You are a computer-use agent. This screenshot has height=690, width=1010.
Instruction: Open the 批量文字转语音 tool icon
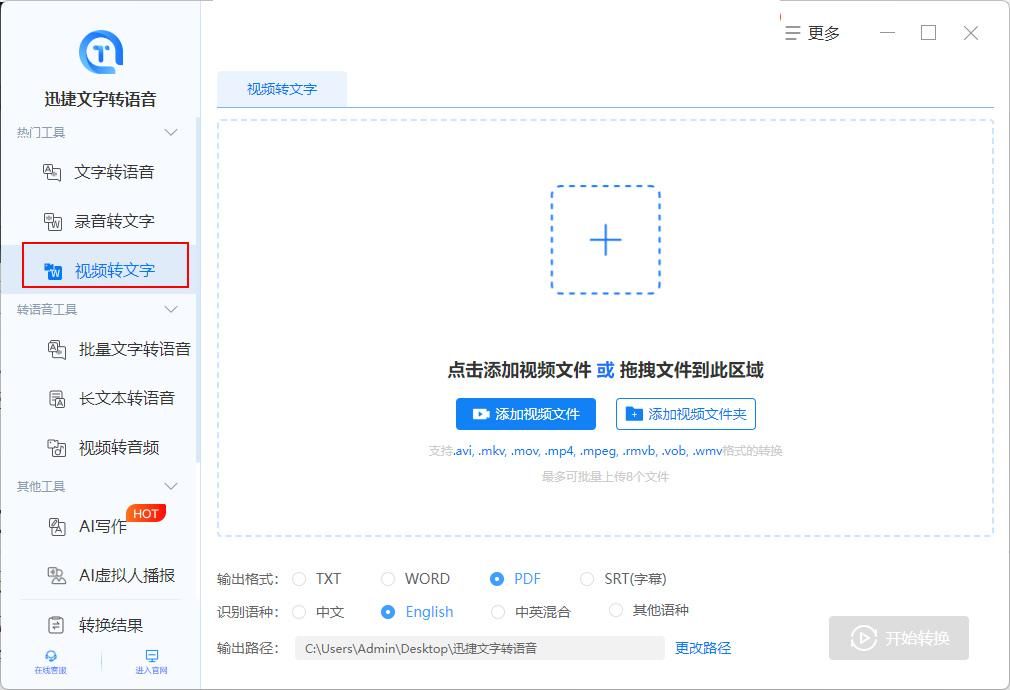[57, 349]
